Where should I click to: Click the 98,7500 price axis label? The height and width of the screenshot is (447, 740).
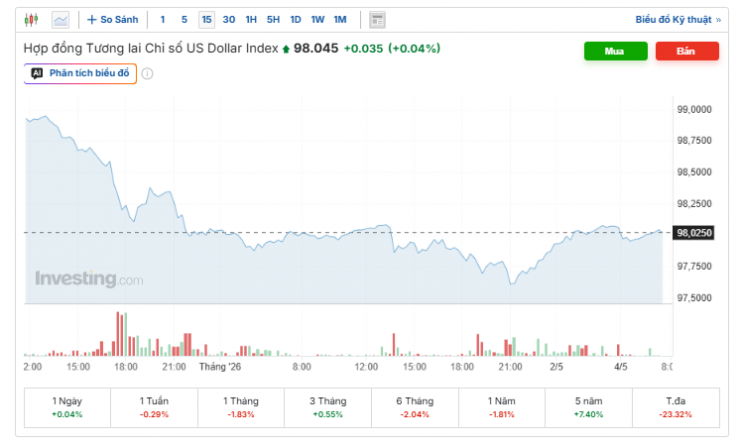click(x=694, y=141)
